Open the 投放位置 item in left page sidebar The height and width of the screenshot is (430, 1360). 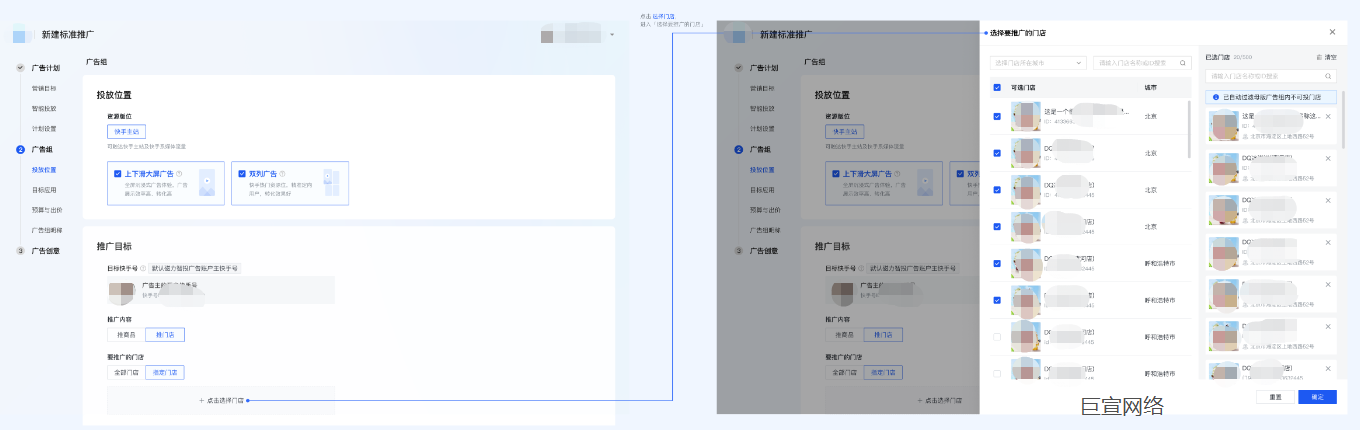coord(44,169)
